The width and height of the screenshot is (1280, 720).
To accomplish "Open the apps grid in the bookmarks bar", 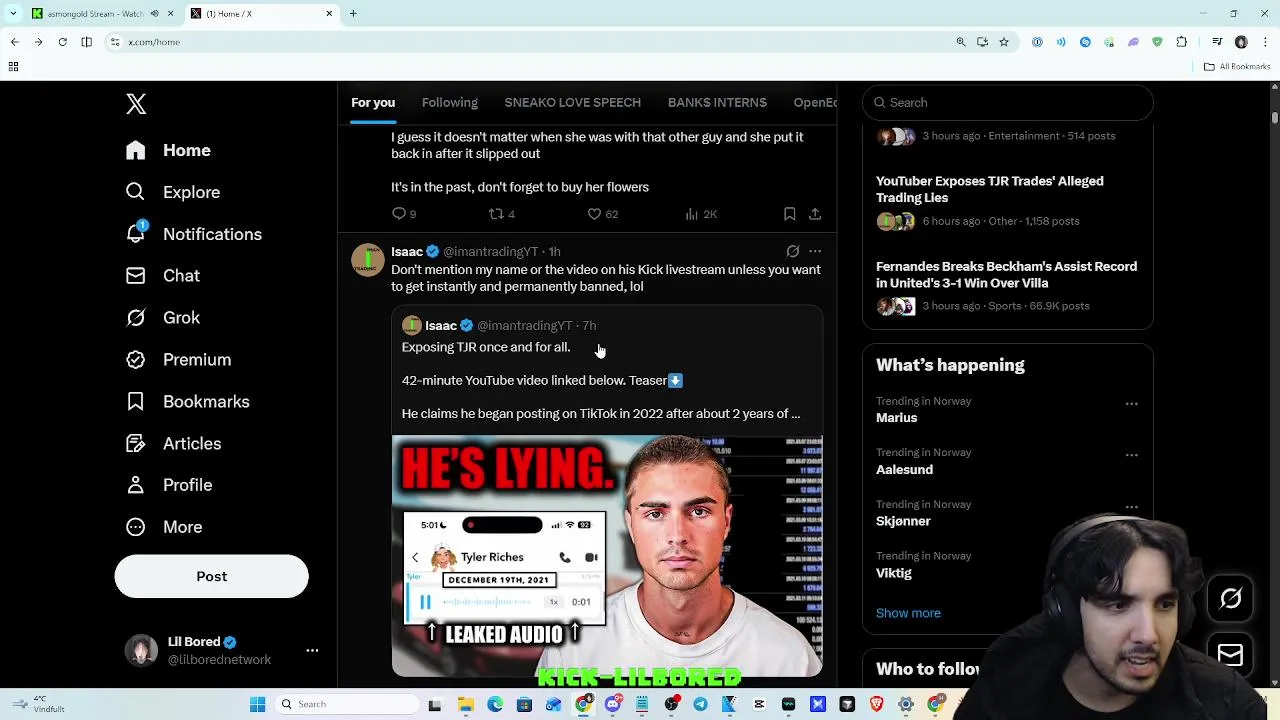I will [x=13, y=67].
